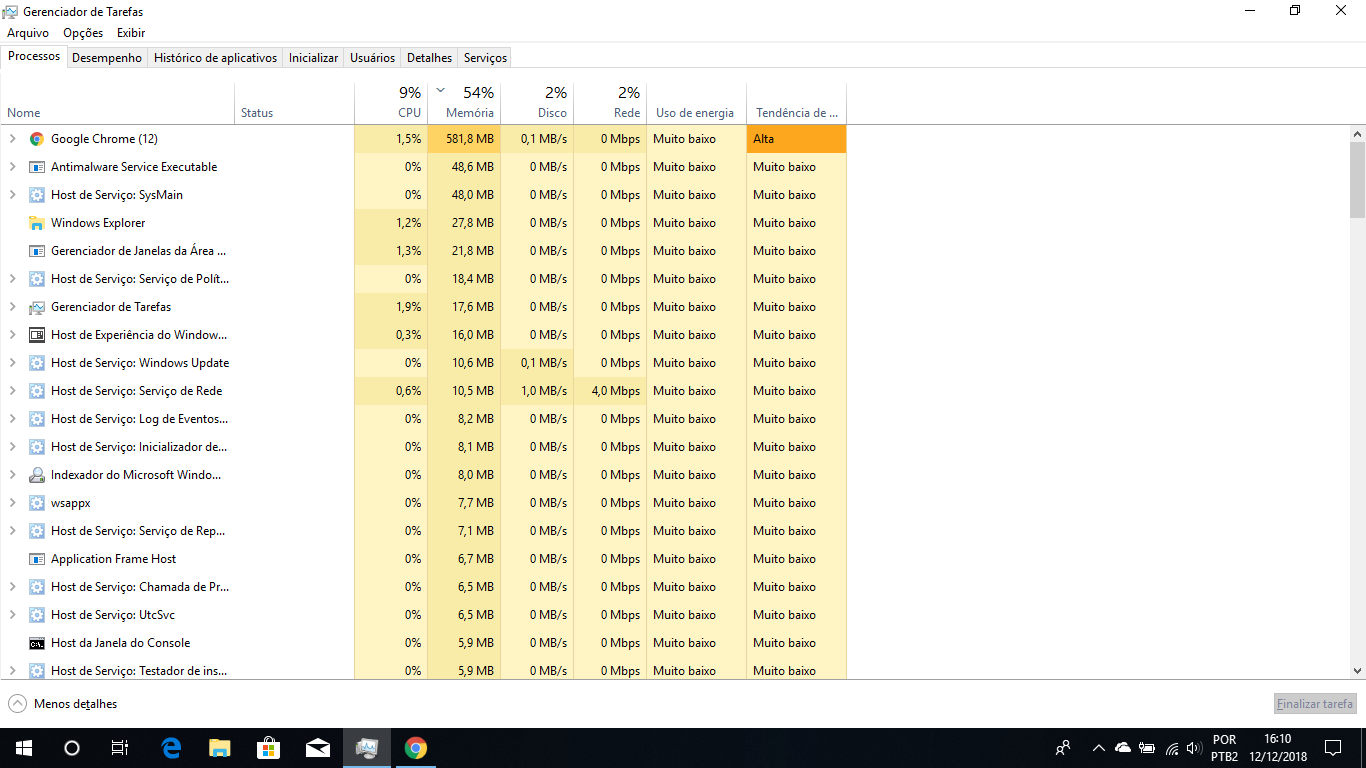Expand the Indexador do Microsoft Windows row
The width and height of the screenshot is (1366, 768).
point(12,475)
